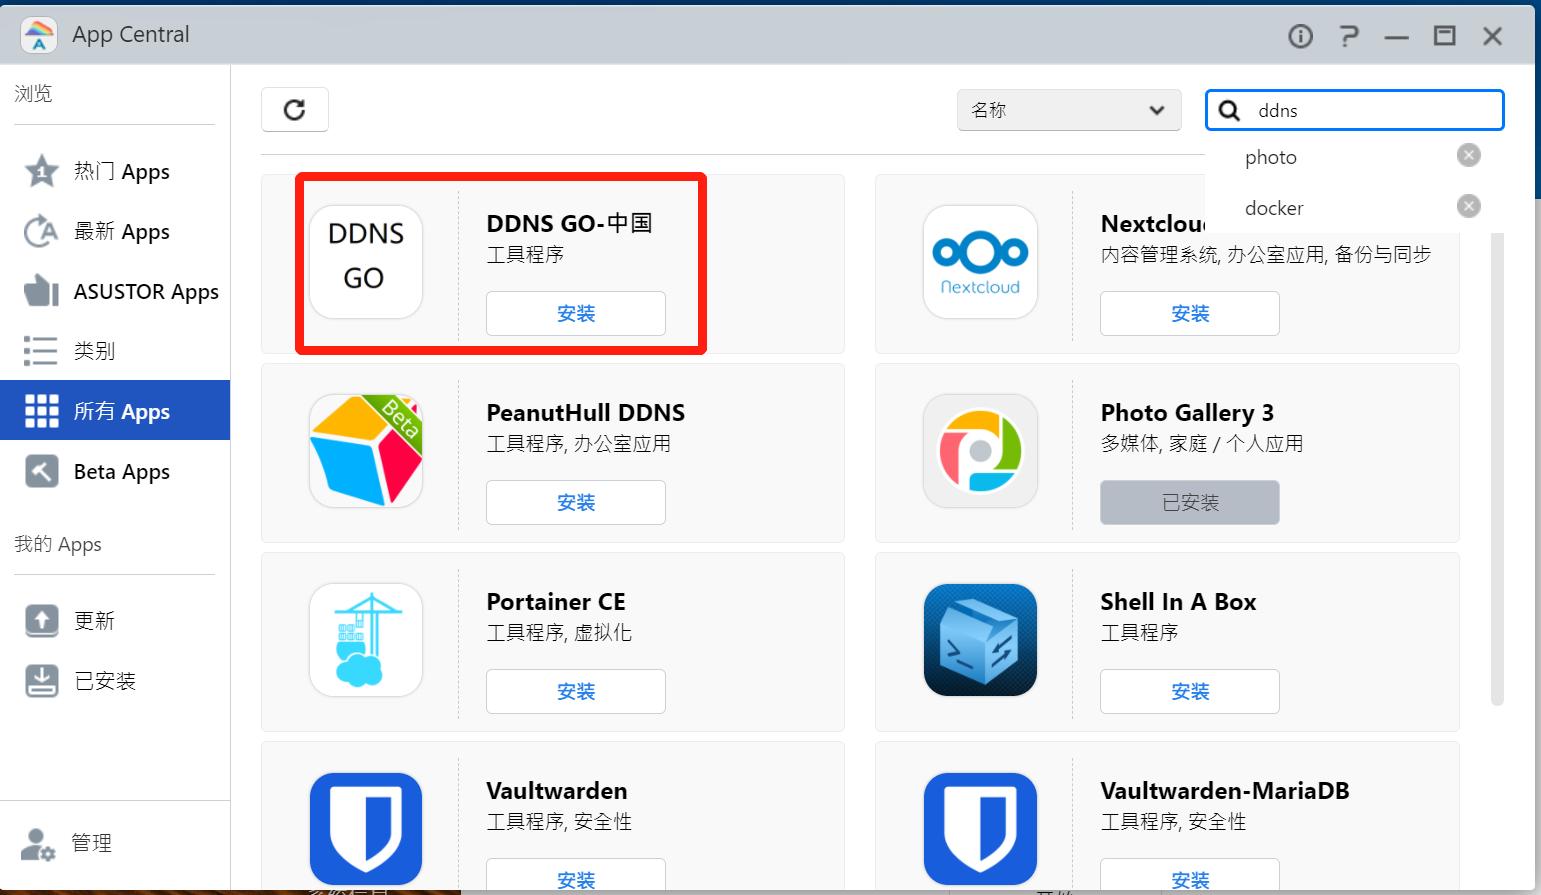Click the app list vertical scrollbar
Viewport: 1541px width, 895px height.
tap(1497, 470)
